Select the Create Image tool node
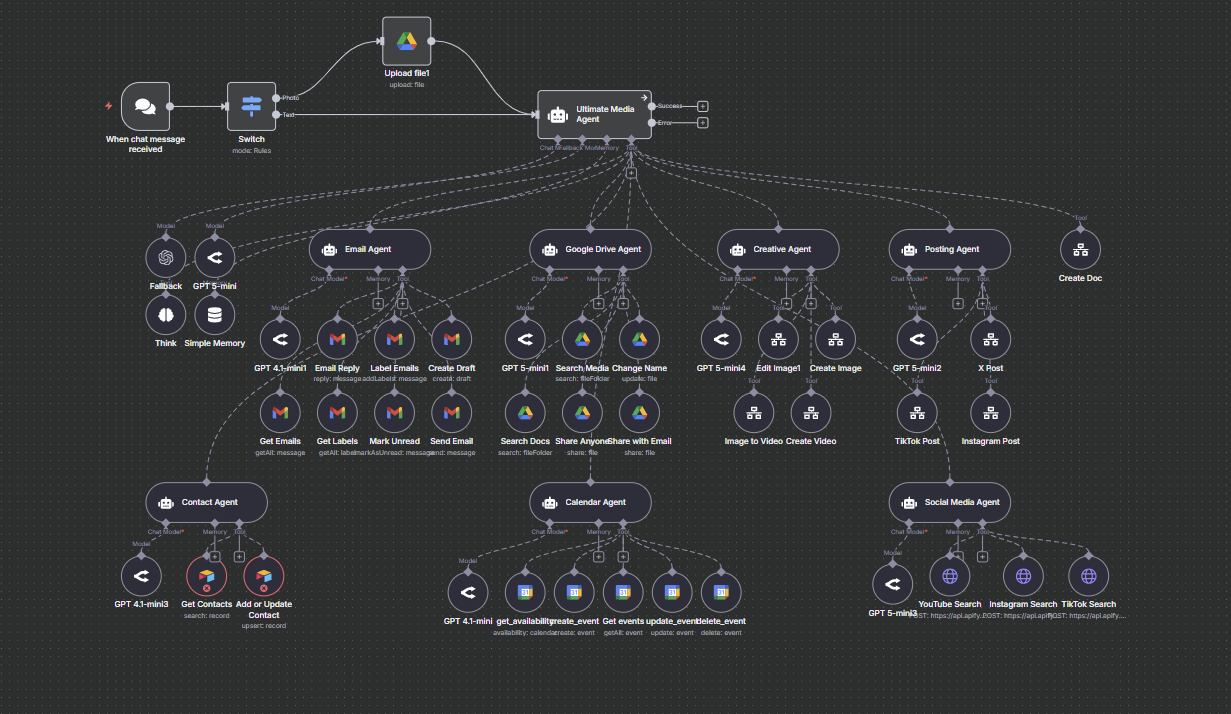This screenshot has width=1231, height=714. pos(835,339)
